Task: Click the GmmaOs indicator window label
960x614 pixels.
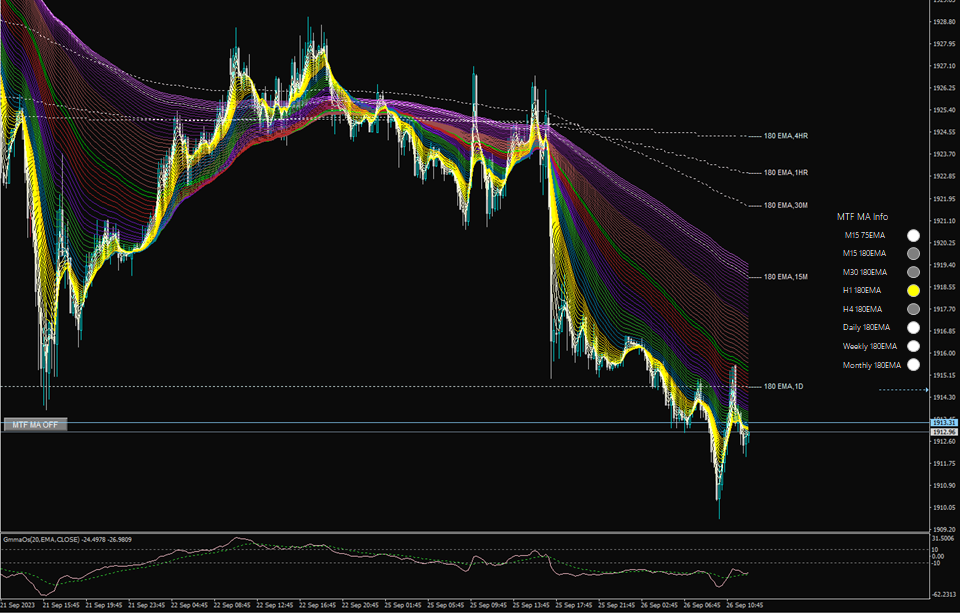Action: 67,540
